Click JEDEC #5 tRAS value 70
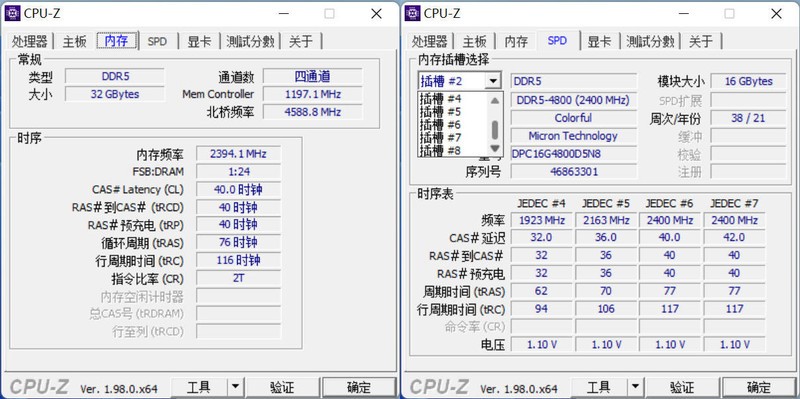This screenshot has height=399, width=800. click(606, 291)
